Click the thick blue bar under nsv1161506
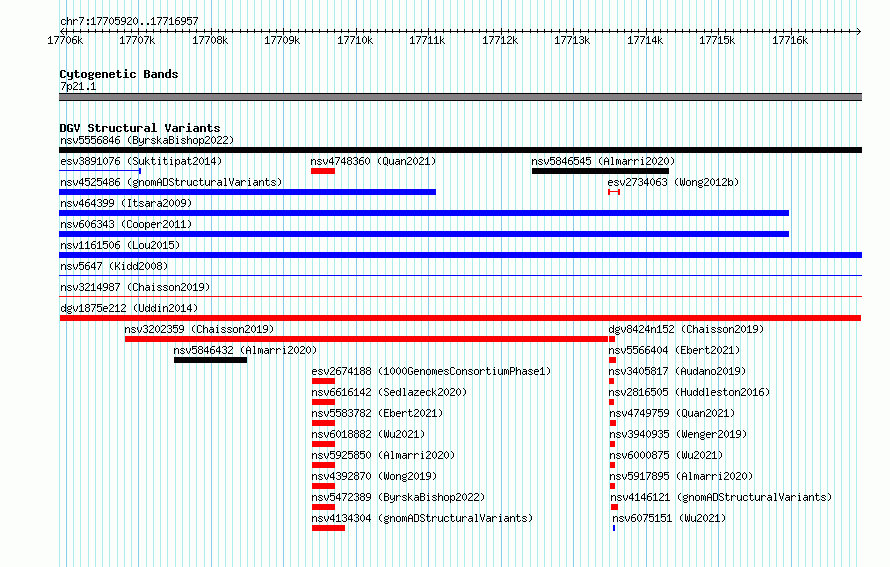Screen dimensions: 890x567 pos(460,255)
